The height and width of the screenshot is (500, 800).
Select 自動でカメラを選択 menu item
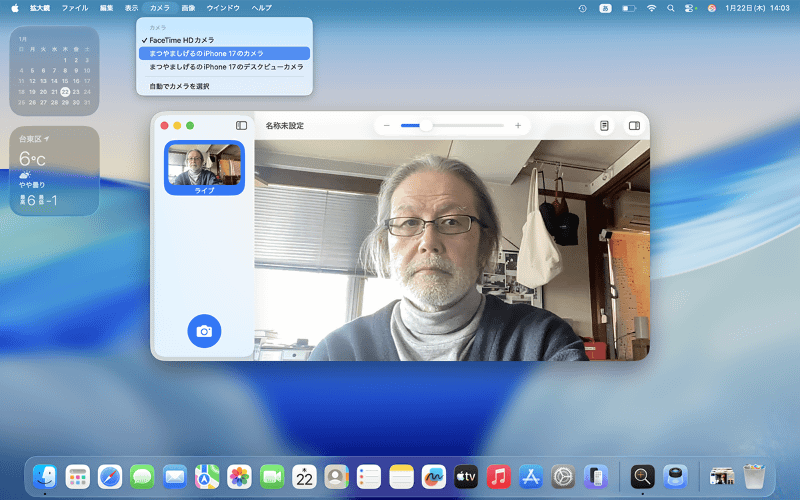[224, 86]
